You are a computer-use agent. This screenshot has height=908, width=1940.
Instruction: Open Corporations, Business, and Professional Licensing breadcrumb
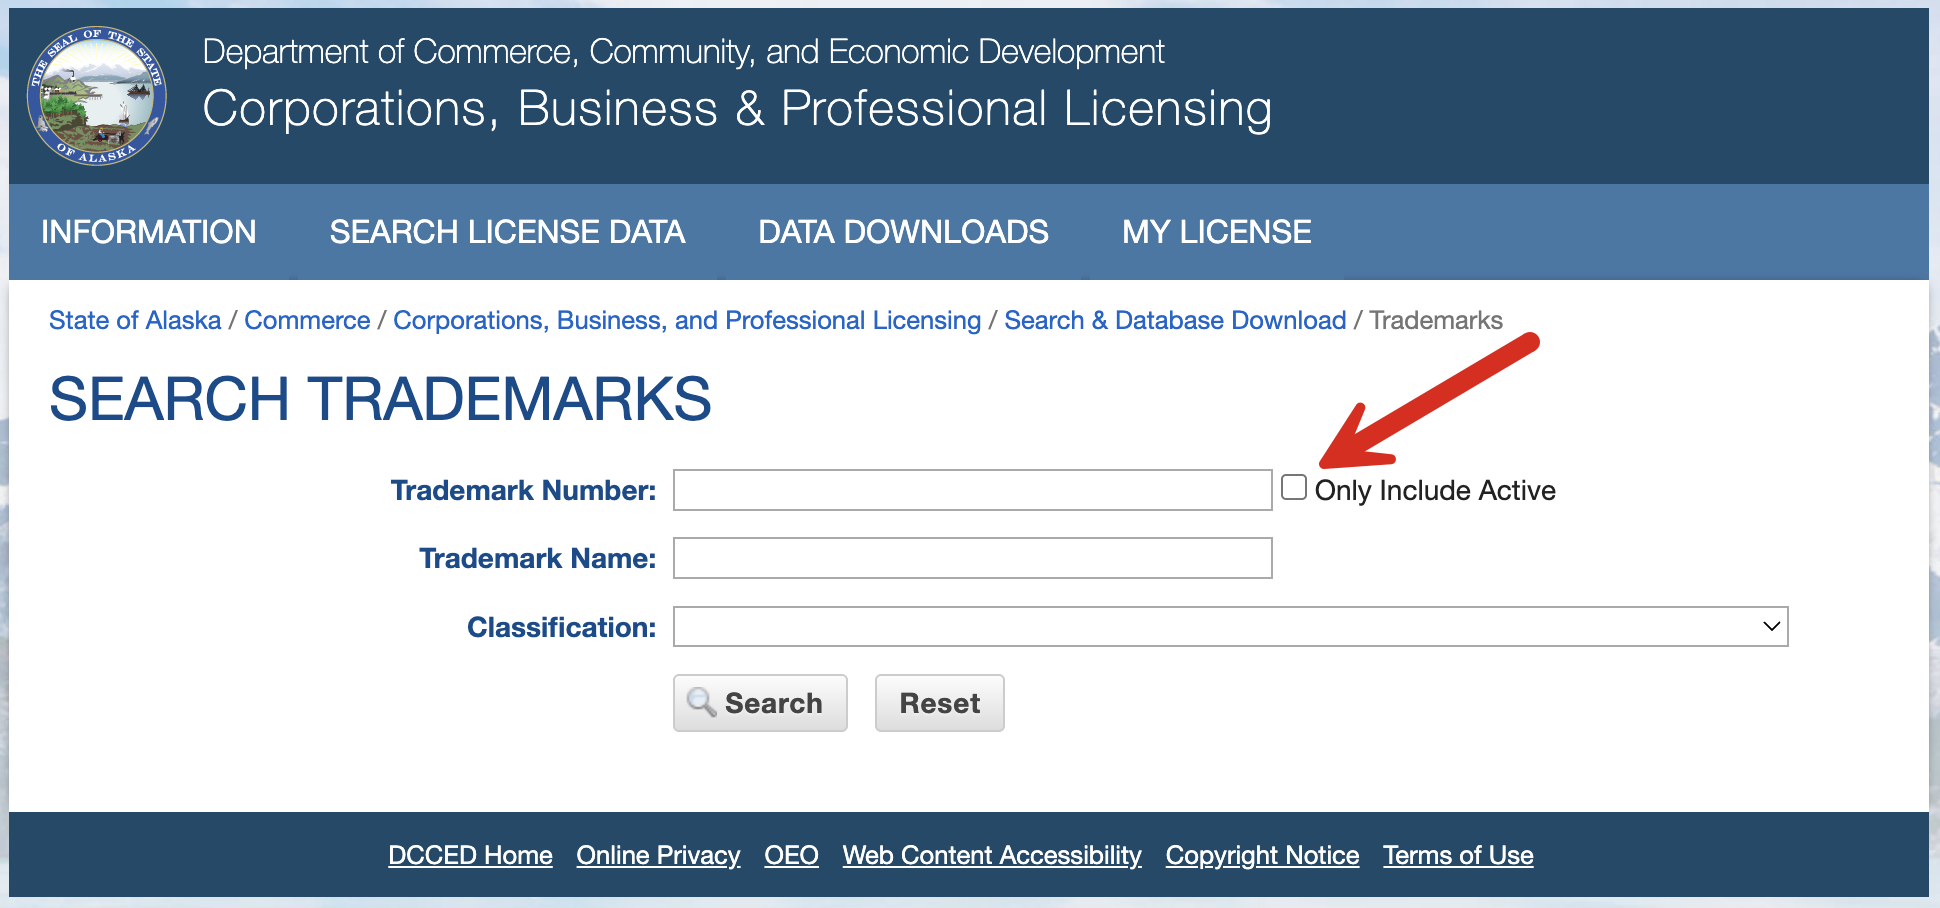pos(687,320)
